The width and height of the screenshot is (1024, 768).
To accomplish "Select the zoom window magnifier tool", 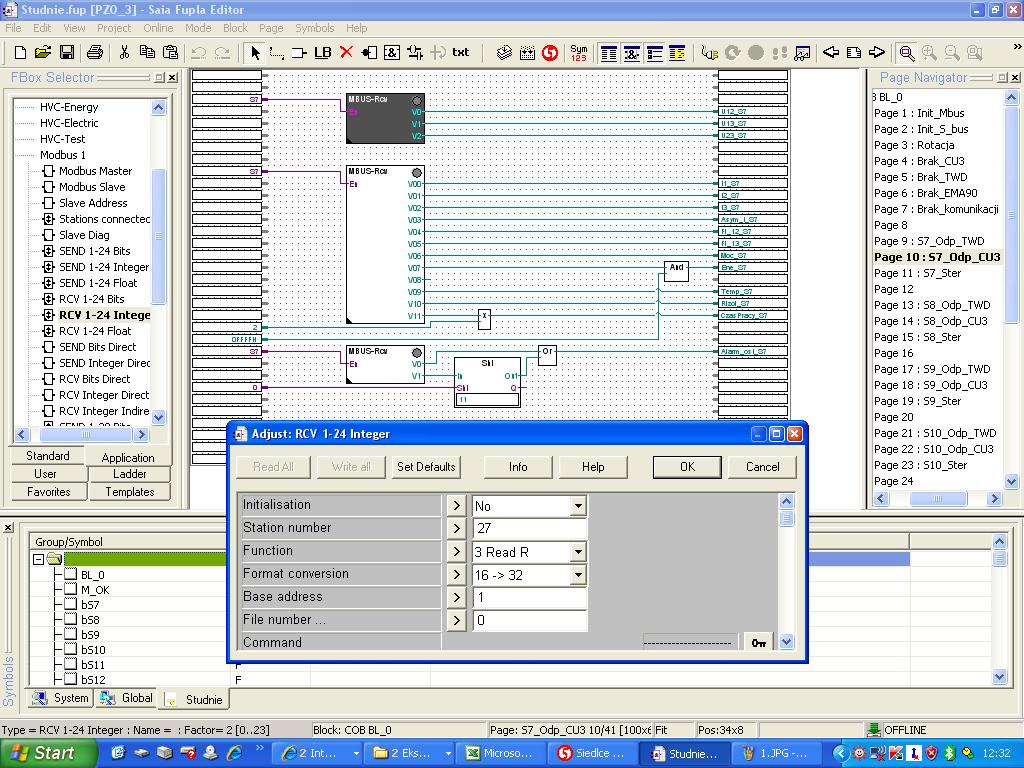I will (907, 53).
